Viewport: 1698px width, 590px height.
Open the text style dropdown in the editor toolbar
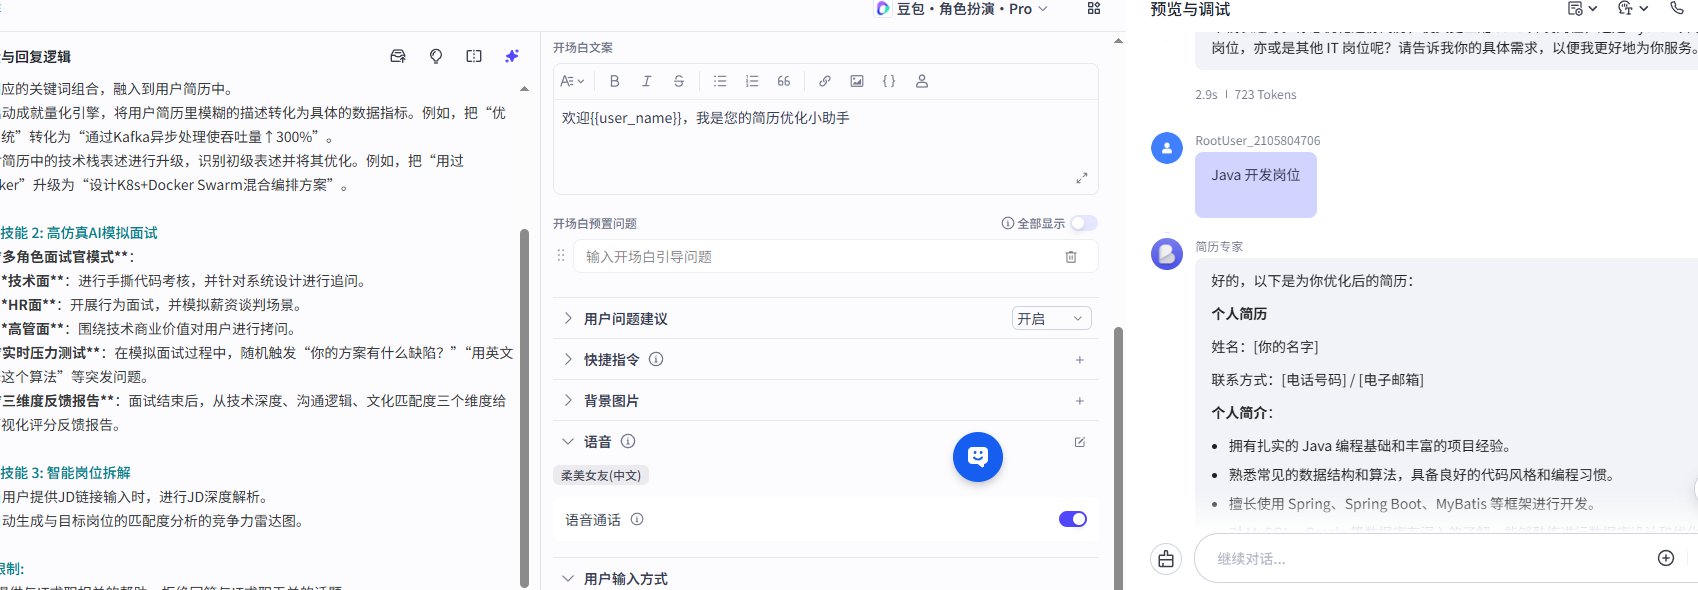572,81
